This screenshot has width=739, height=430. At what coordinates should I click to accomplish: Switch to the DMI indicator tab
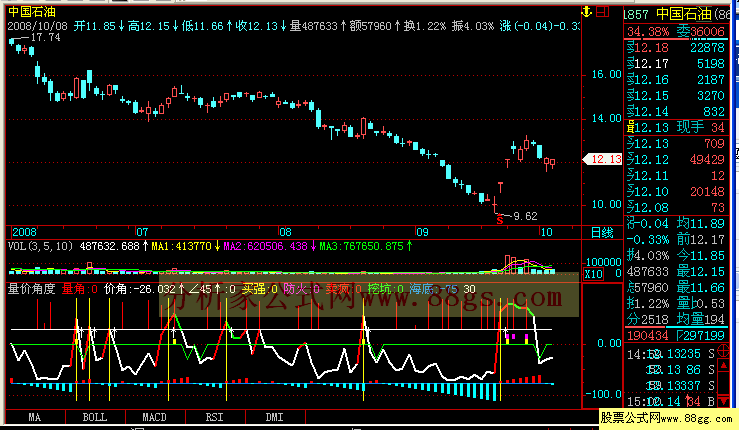click(275, 417)
